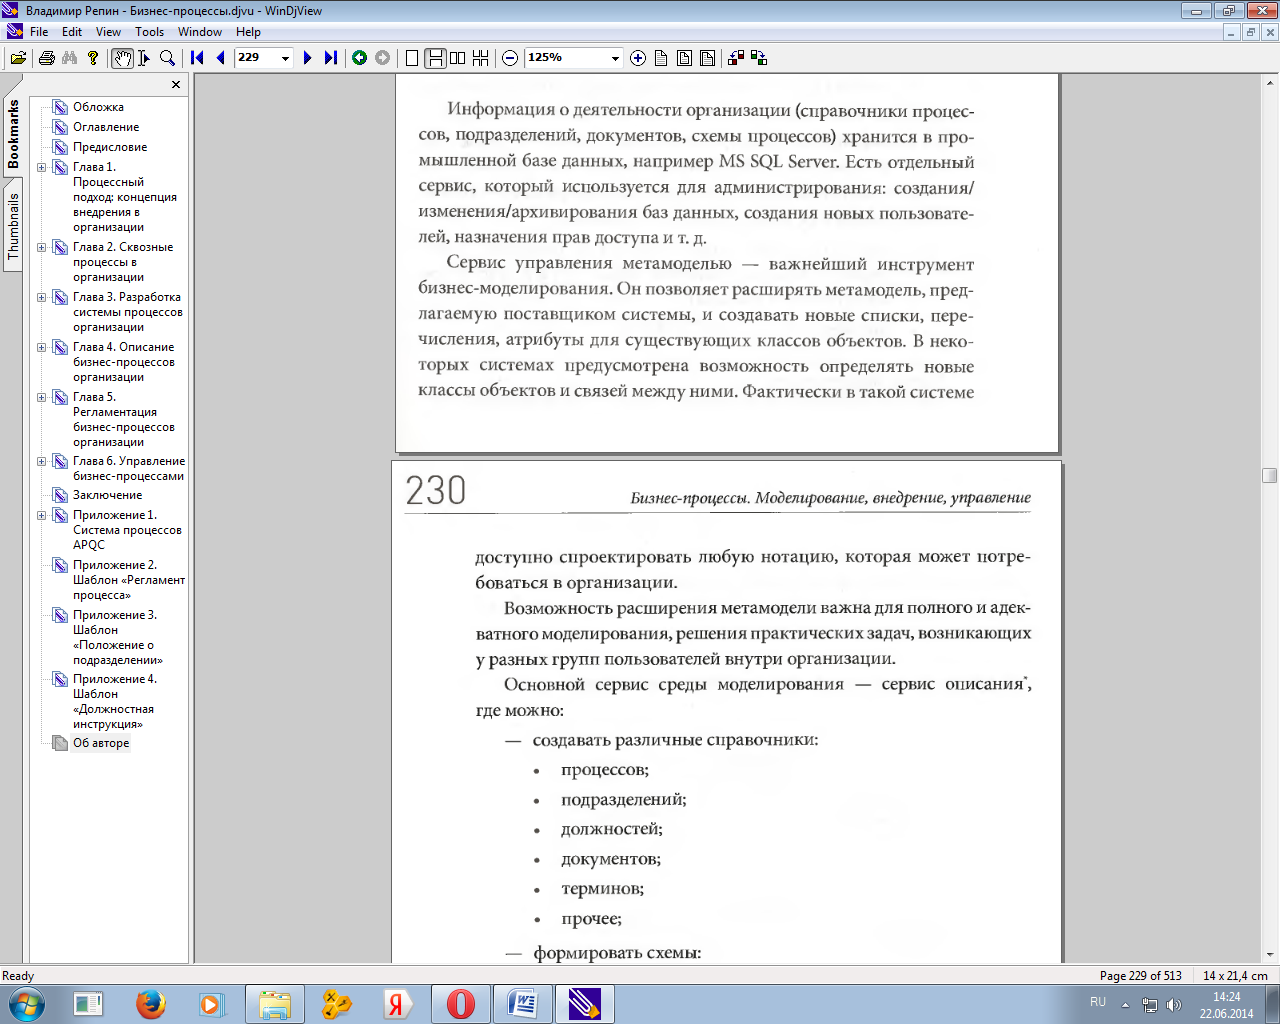
Task: Go to the previous page
Action: [x=220, y=58]
